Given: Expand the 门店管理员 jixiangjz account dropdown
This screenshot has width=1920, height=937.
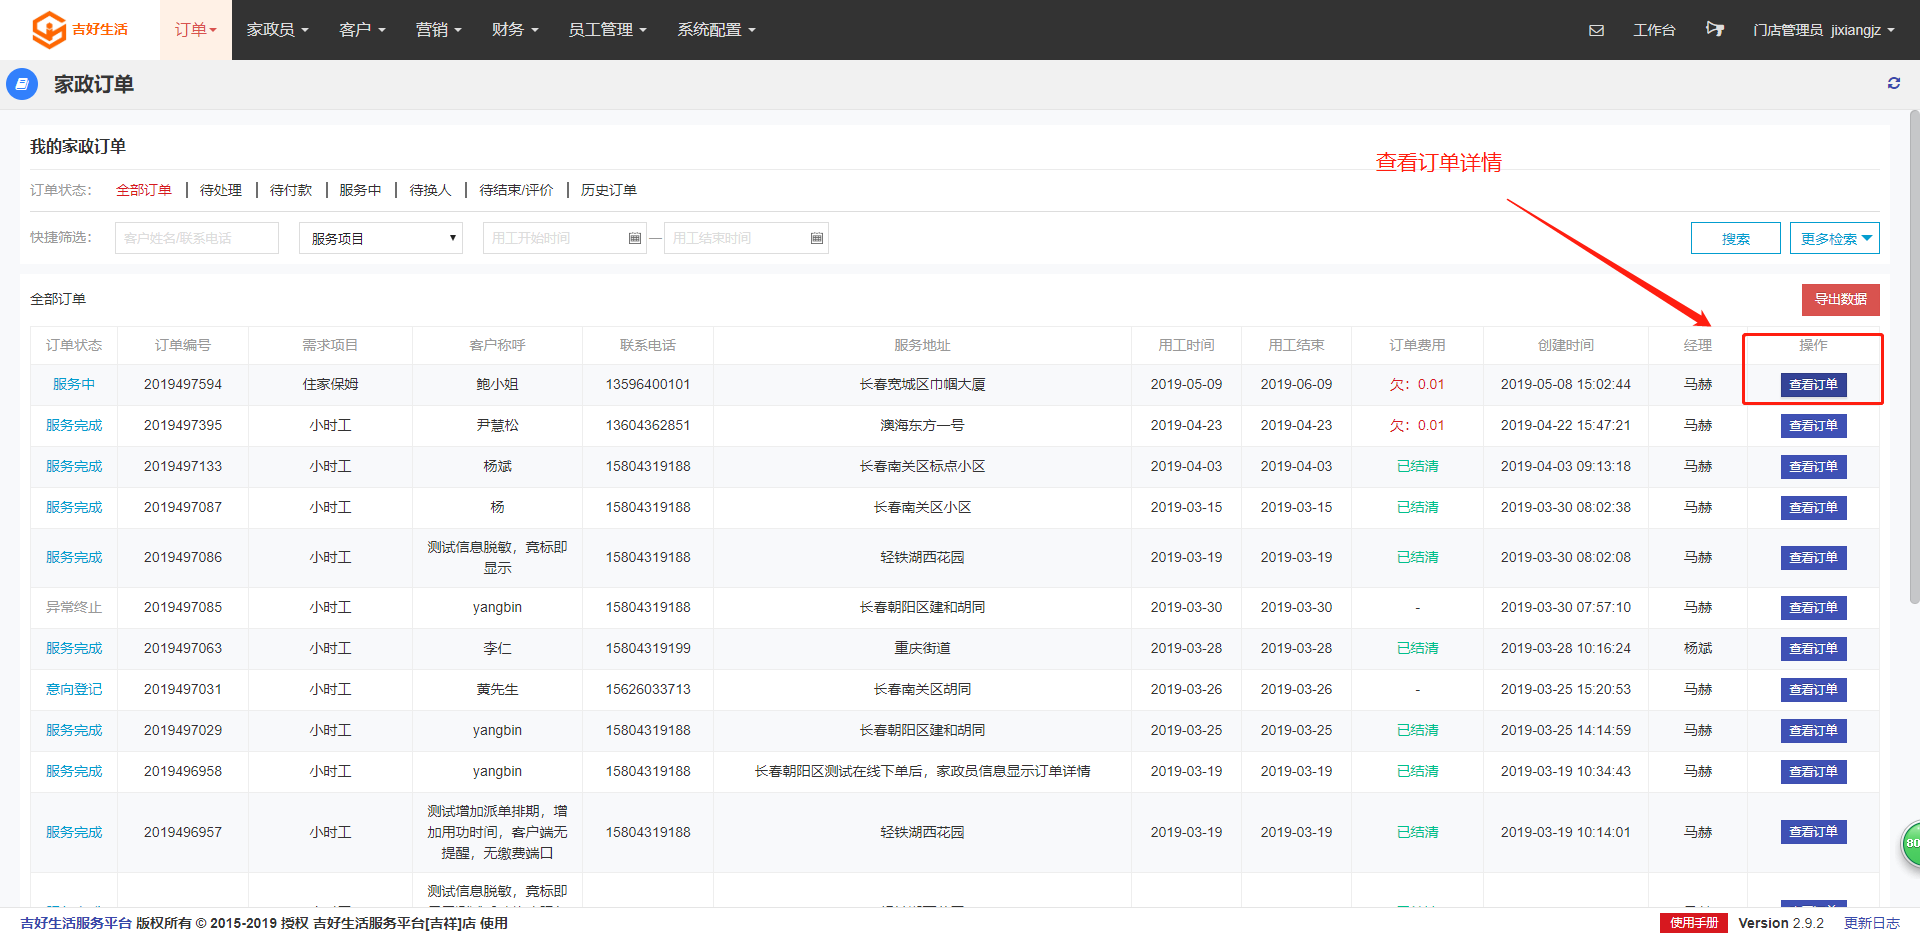Looking at the screenshot, I should click(x=1823, y=30).
